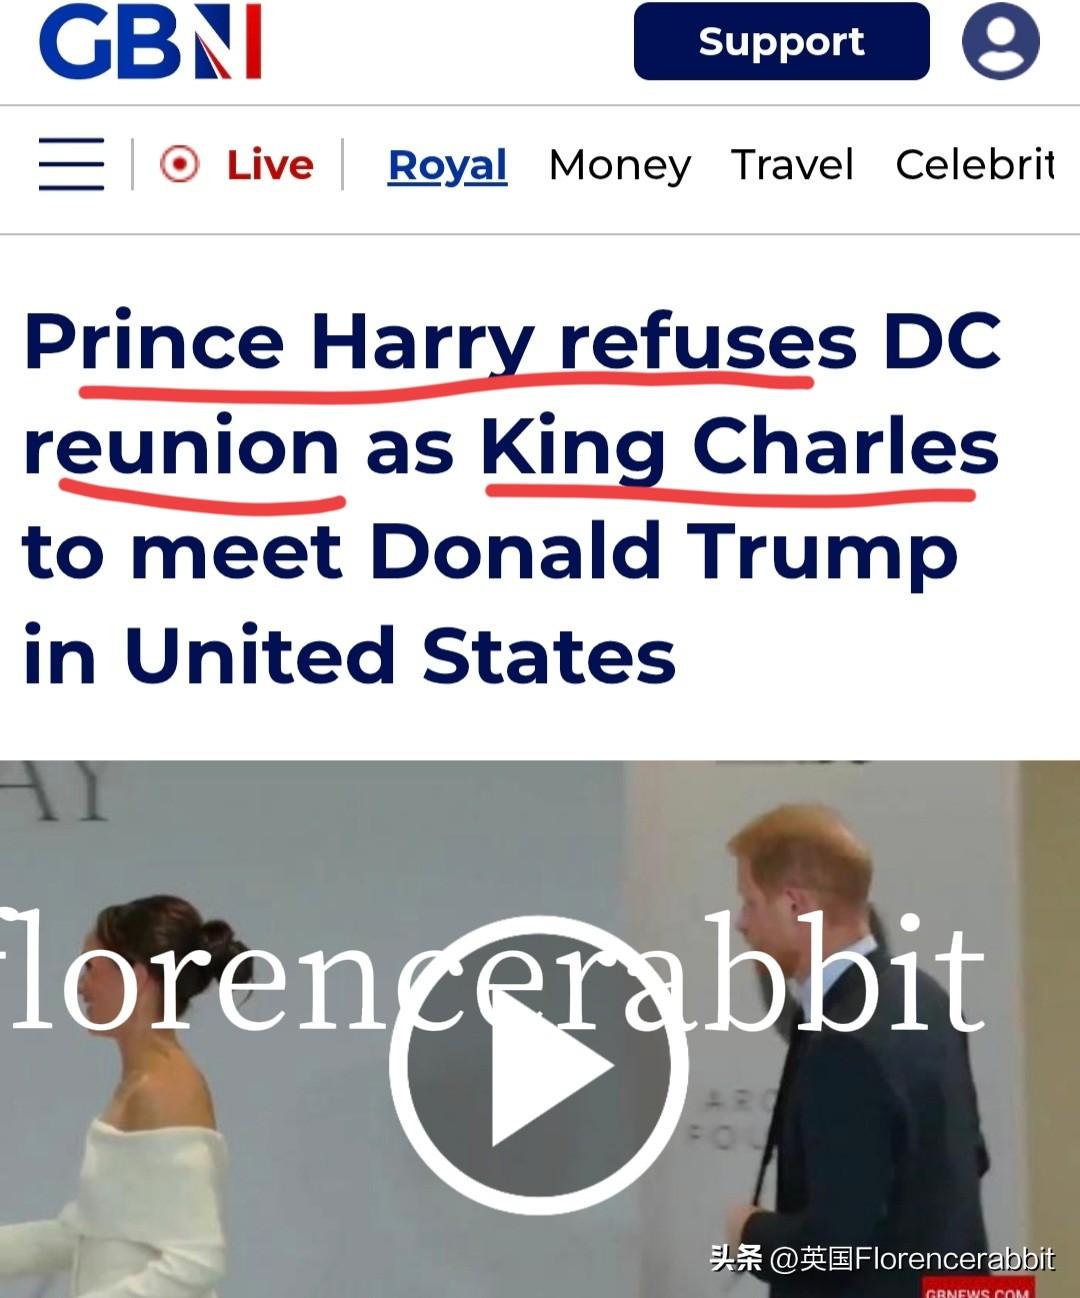Click the large 'florencerabbit' overlay text

tap(495, 970)
